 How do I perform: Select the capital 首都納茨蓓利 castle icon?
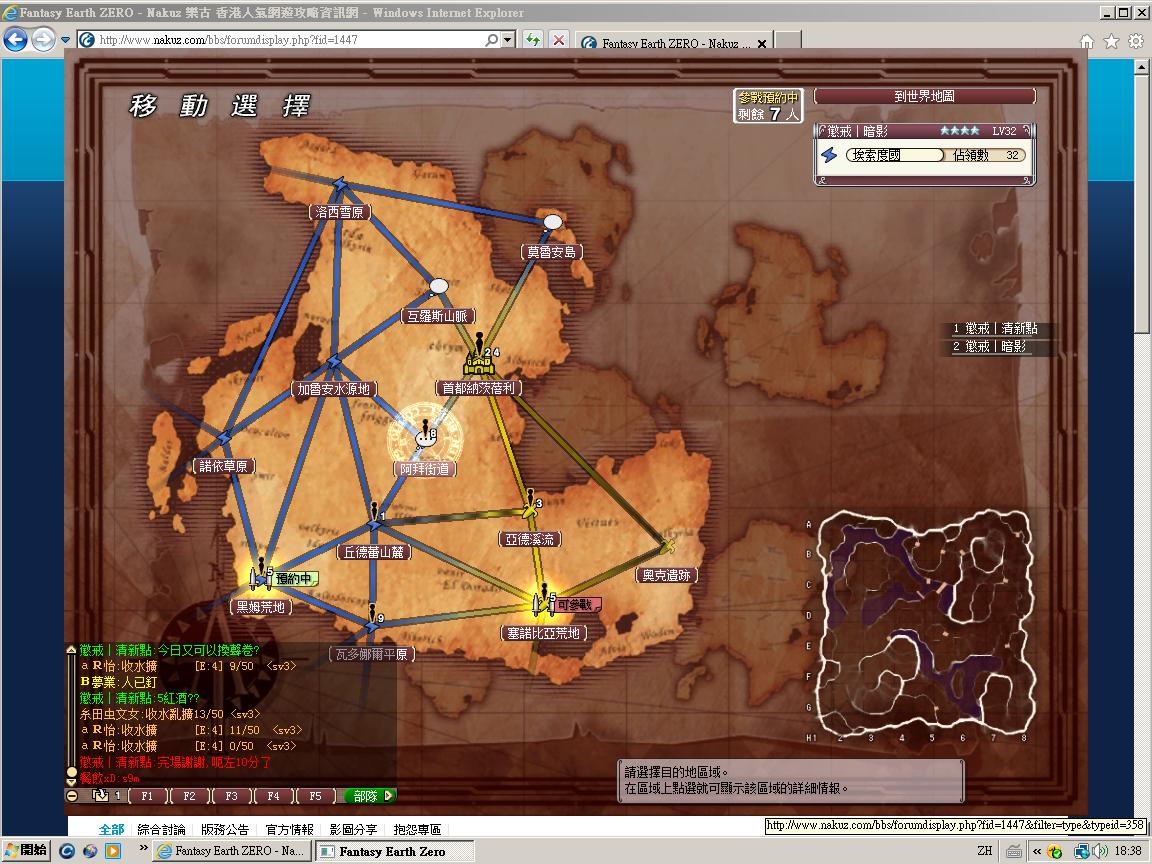478,361
